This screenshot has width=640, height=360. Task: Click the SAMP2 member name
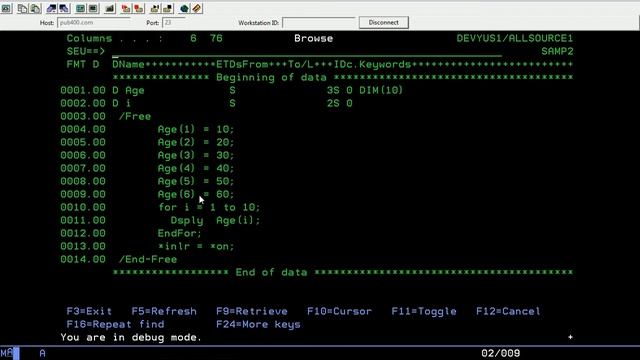[x=557, y=52]
